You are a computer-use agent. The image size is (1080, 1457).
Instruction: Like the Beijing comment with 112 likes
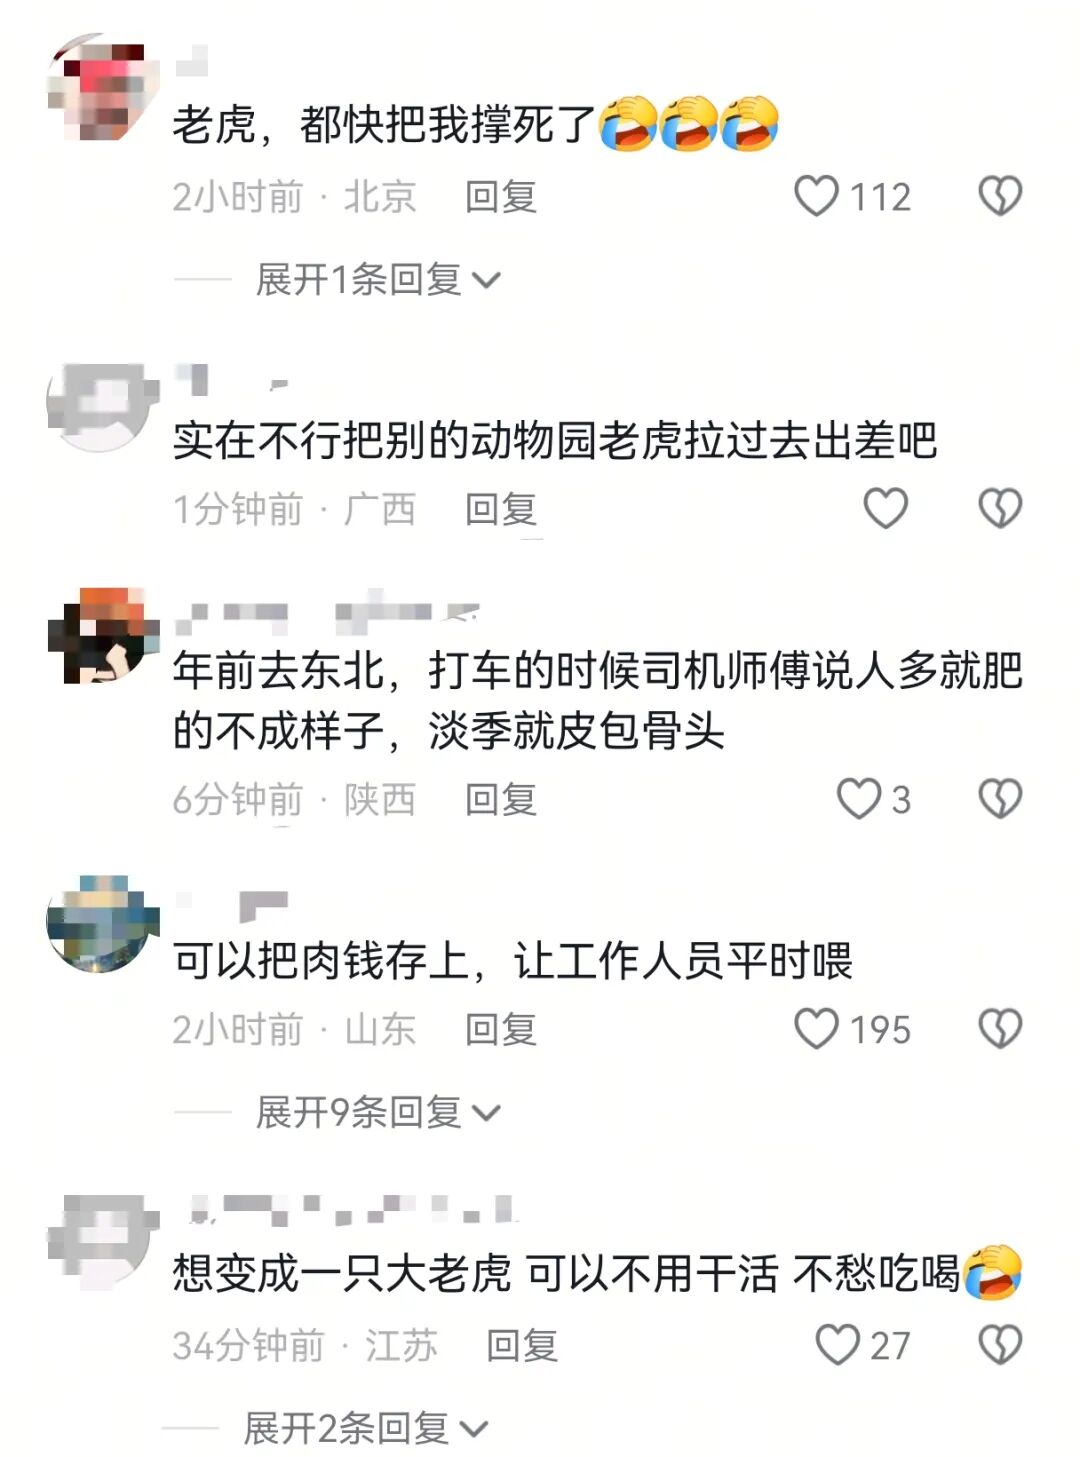816,196
